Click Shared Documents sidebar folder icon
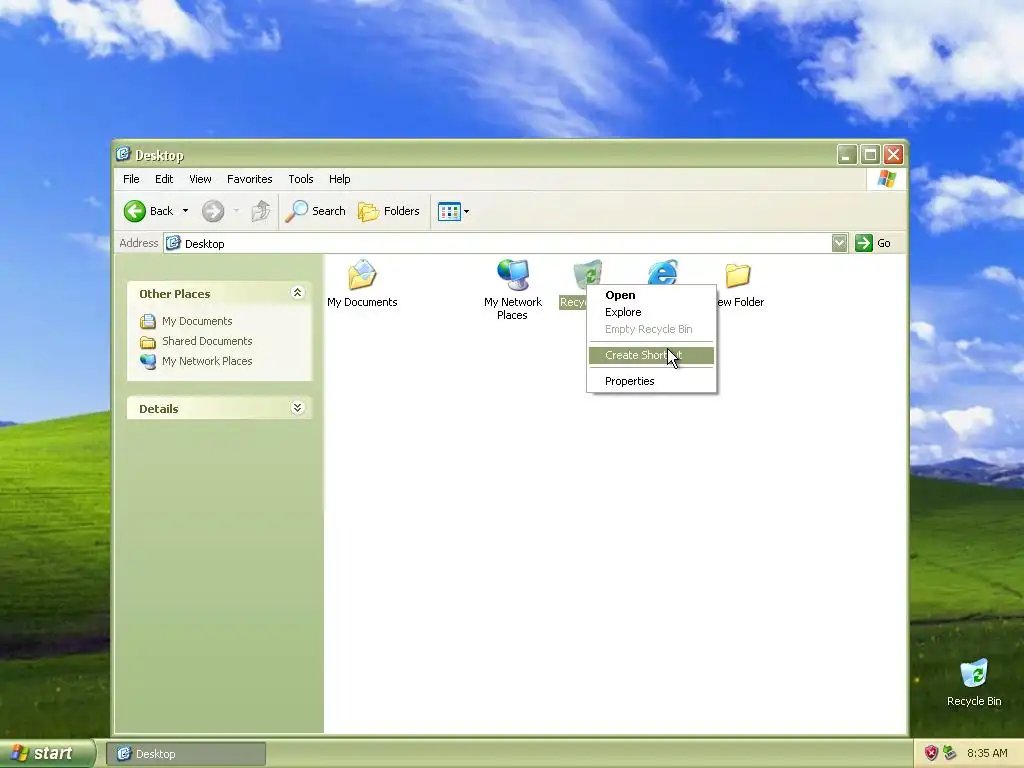 pyautogui.click(x=148, y=342)
